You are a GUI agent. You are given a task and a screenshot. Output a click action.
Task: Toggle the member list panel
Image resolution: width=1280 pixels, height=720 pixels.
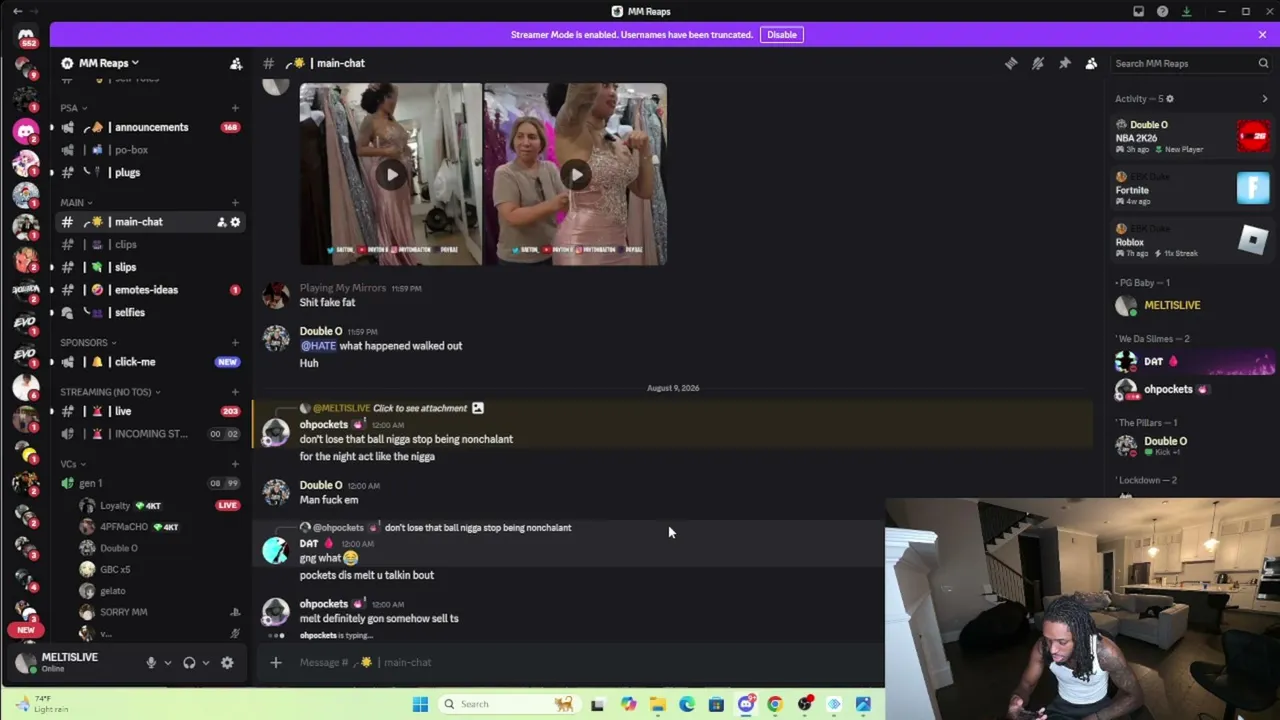click(x=1092, y=63)
